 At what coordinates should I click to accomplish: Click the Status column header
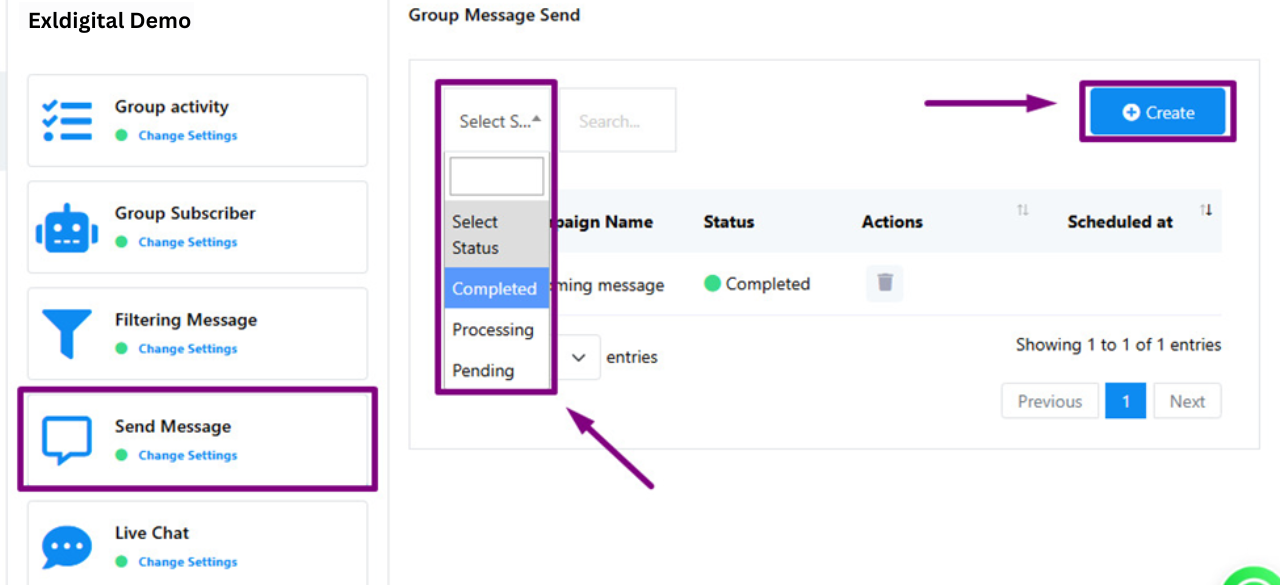[x=729, y=222]
